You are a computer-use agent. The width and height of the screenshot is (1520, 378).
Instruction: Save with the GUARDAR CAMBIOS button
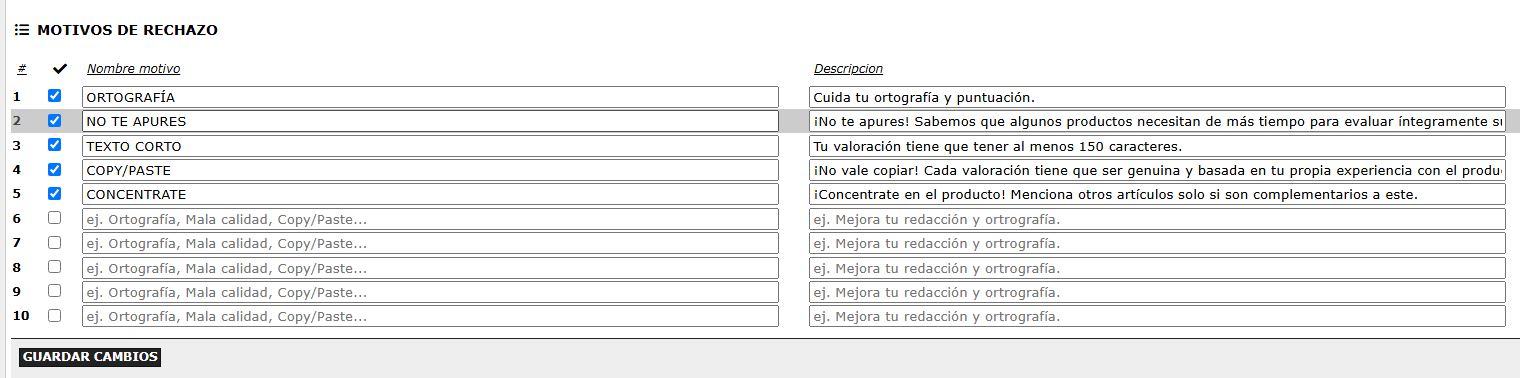point(90,357)
